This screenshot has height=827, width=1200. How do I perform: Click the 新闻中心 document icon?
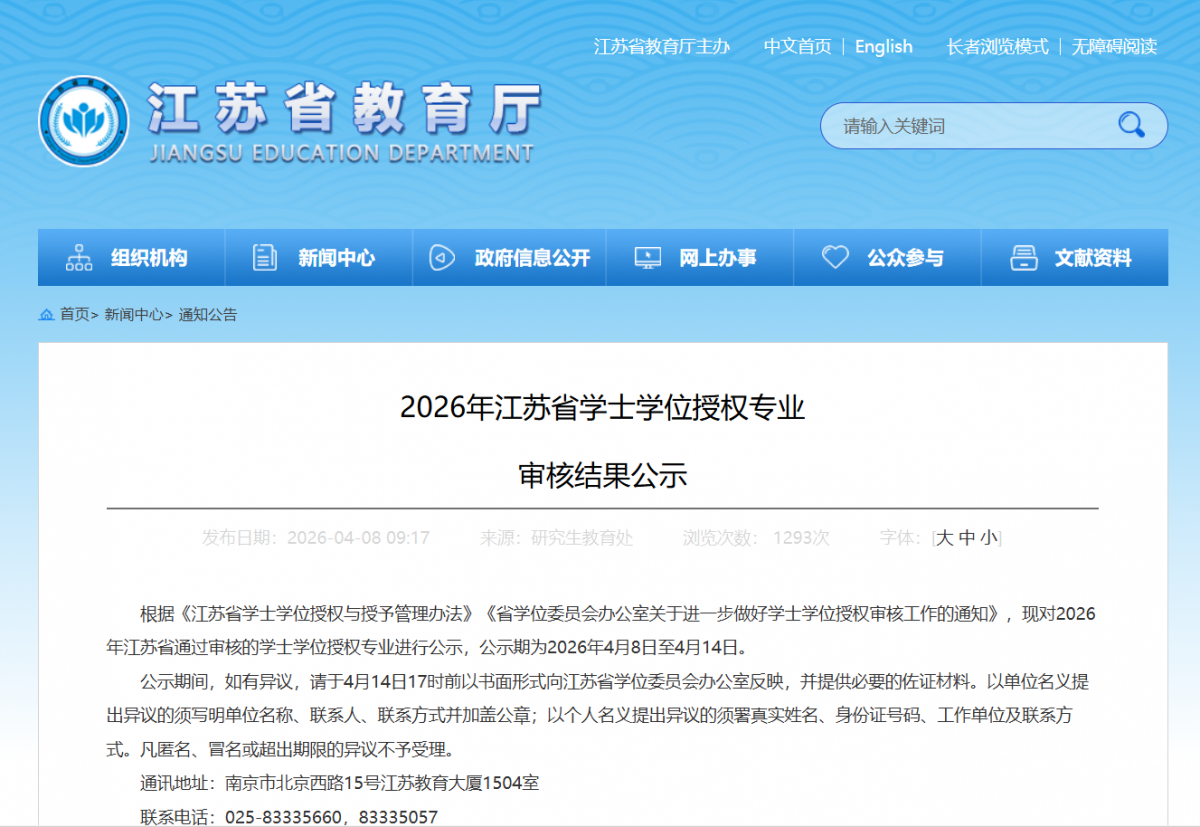pyautogui.click(x=265, y=258)
